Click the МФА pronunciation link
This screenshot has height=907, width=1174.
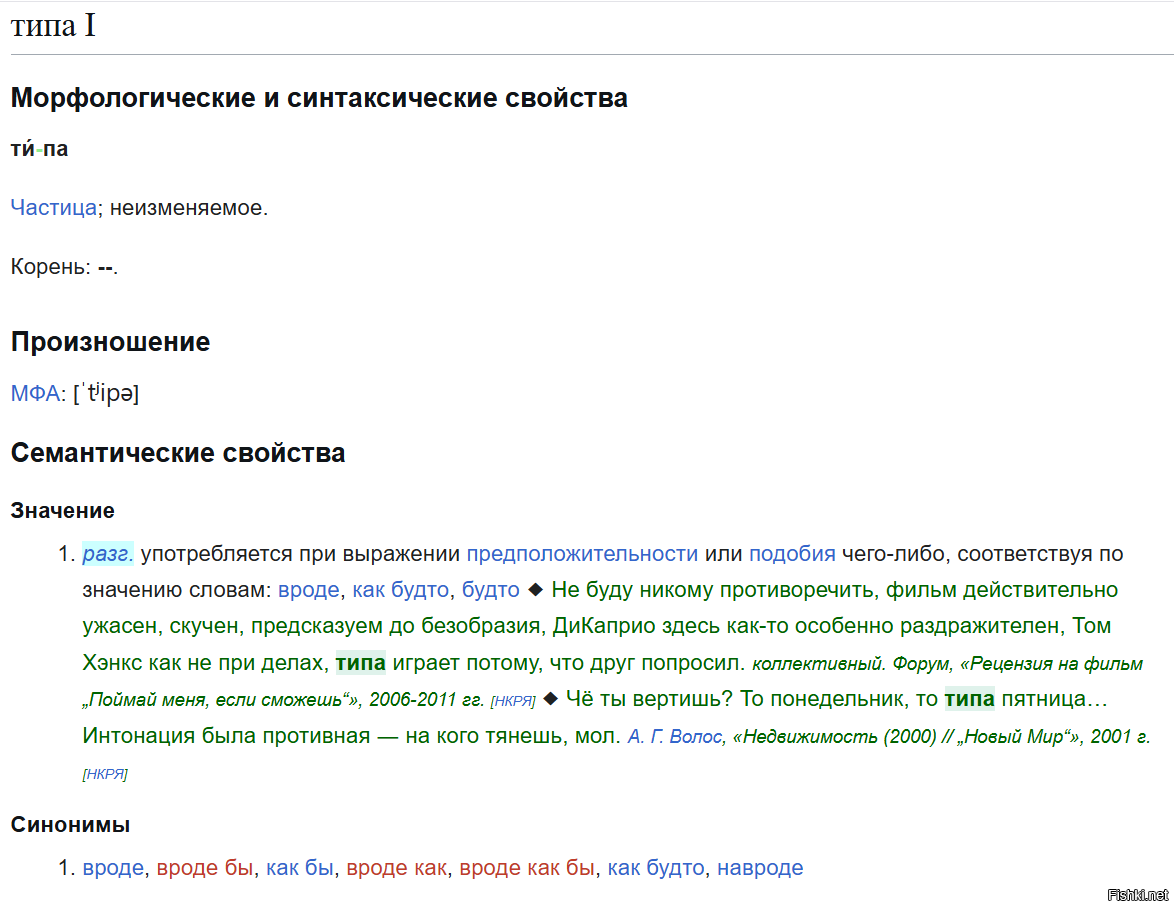pyautogui.click(x=35, y=393)
